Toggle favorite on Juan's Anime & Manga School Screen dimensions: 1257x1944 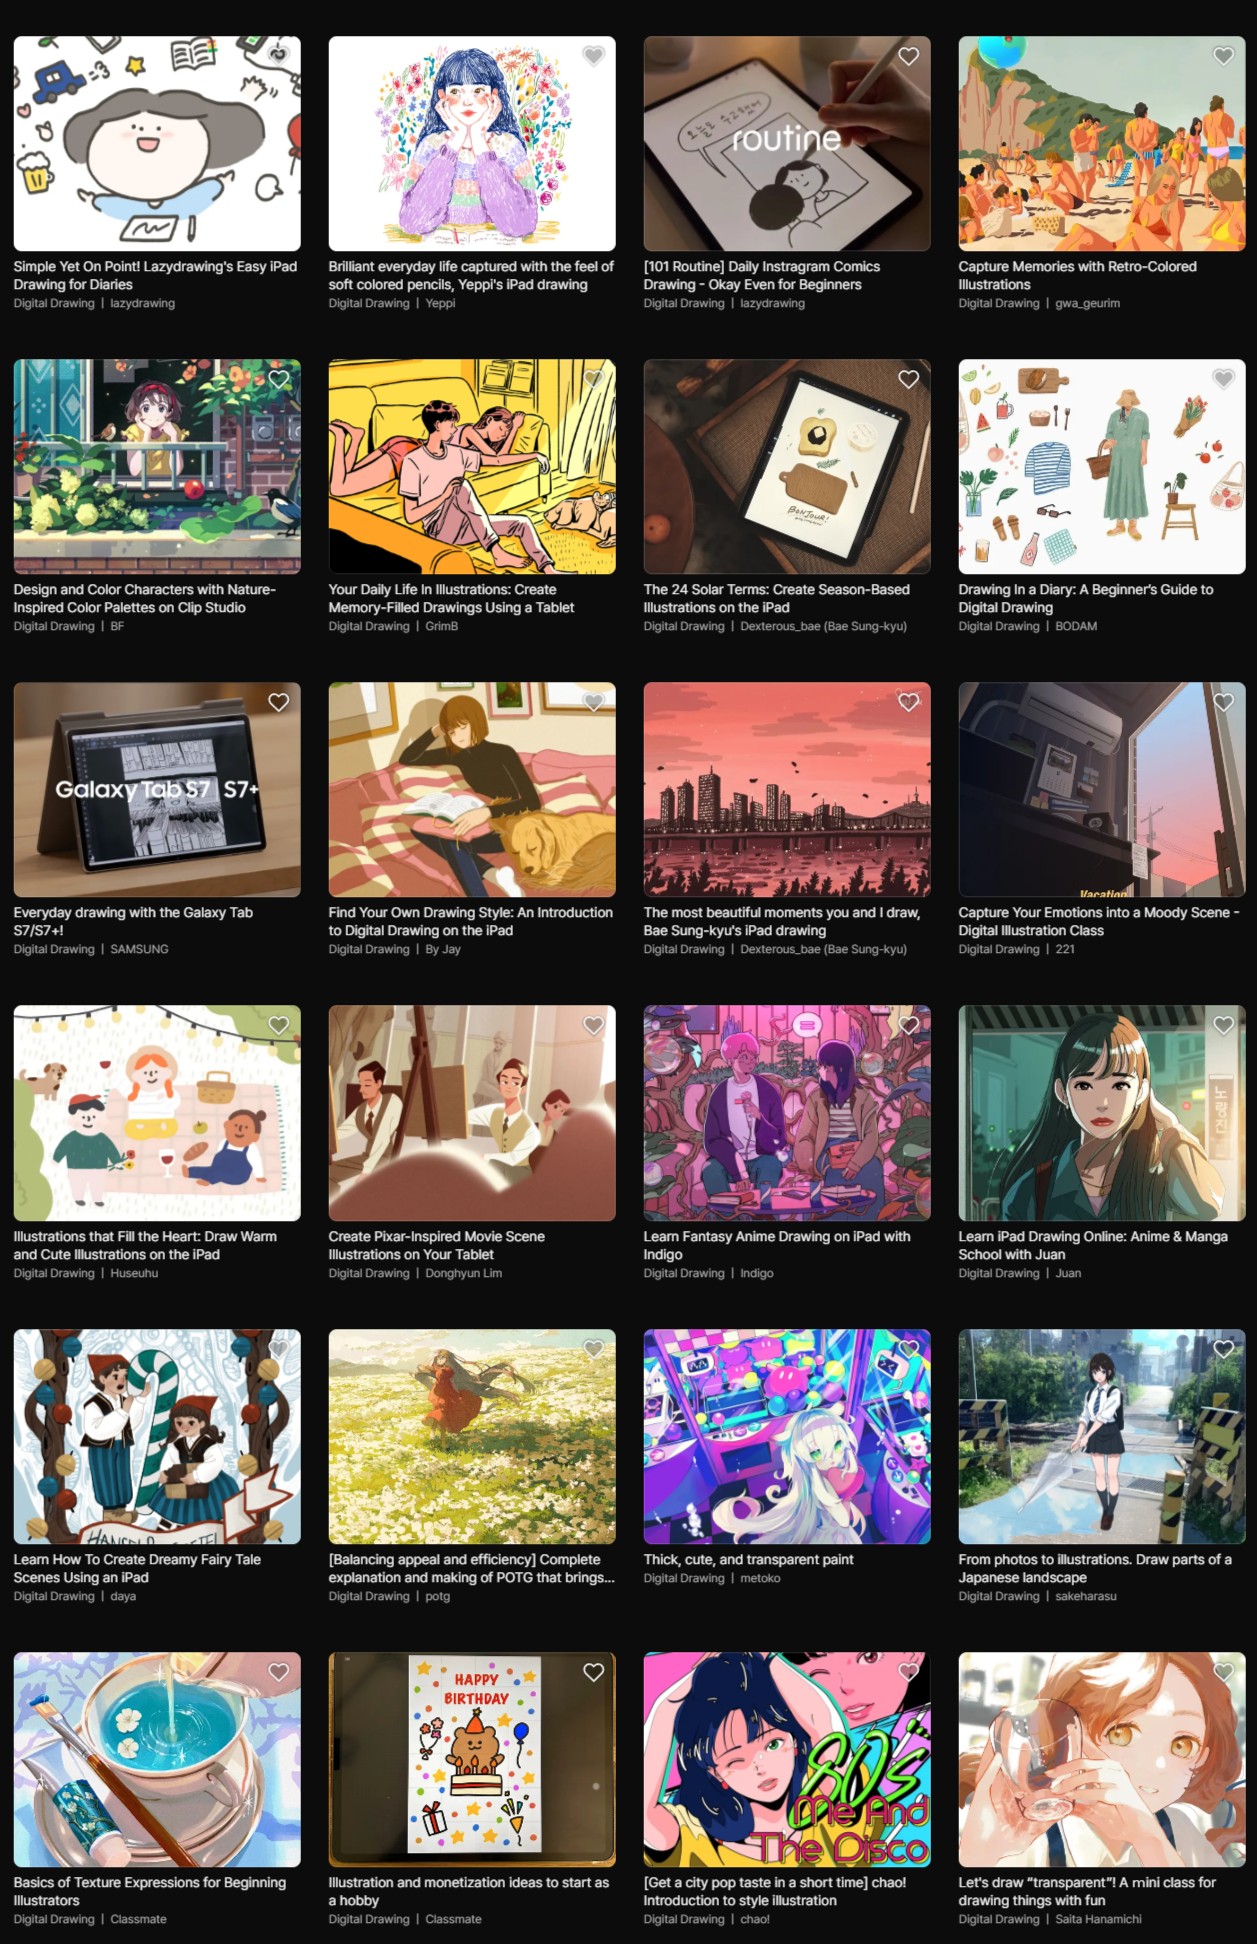tap(1224, 1025)
